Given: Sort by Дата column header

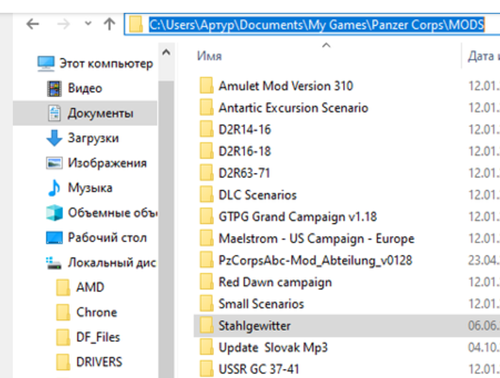Looking at the screenshot, I should click(483, 56).
